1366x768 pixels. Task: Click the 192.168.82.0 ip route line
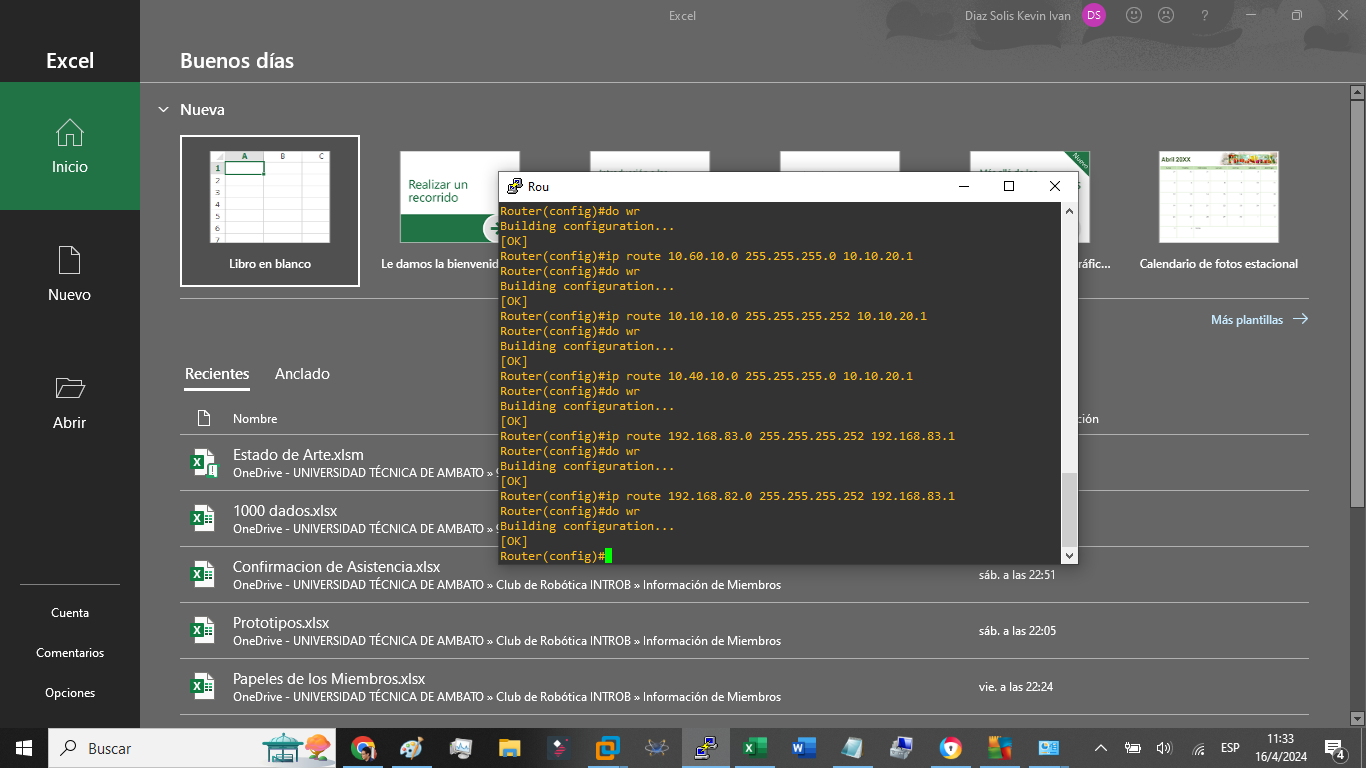click(x=727, y=496)
